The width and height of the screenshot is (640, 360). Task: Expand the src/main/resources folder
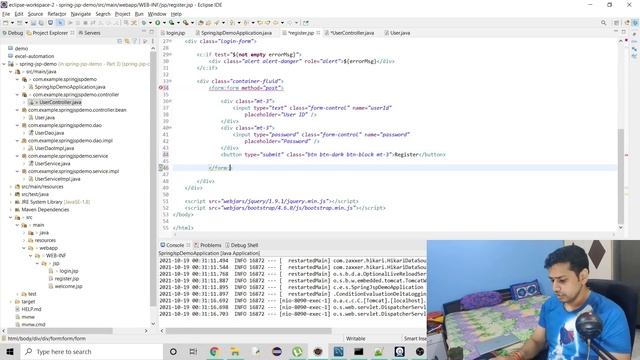(x=11, y=187)
